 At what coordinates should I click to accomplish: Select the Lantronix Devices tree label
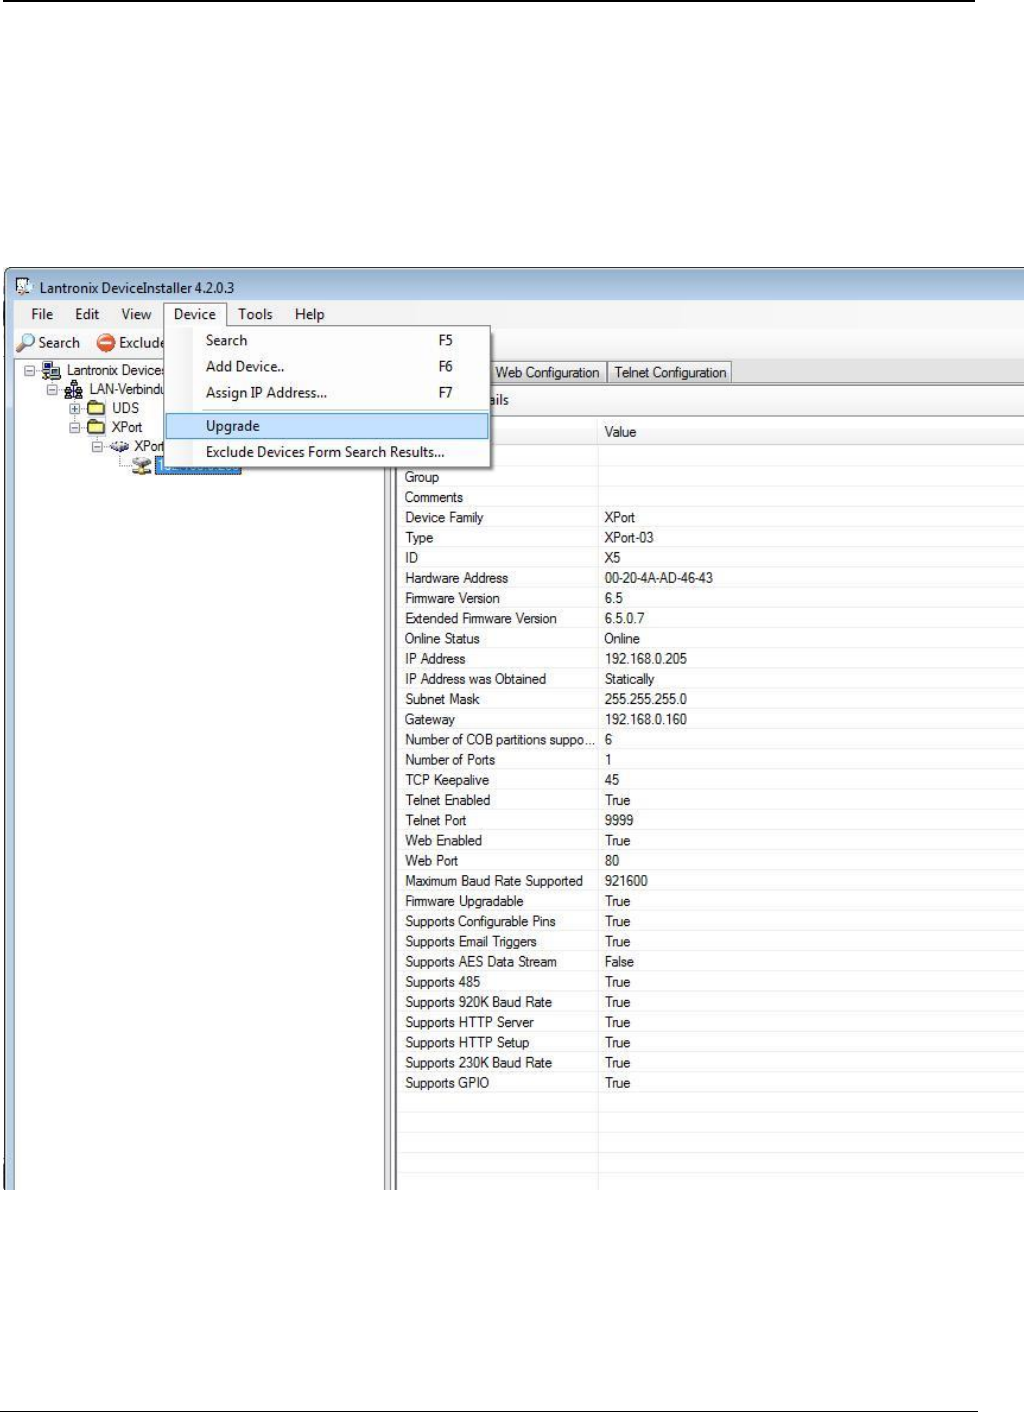[115, 370]
